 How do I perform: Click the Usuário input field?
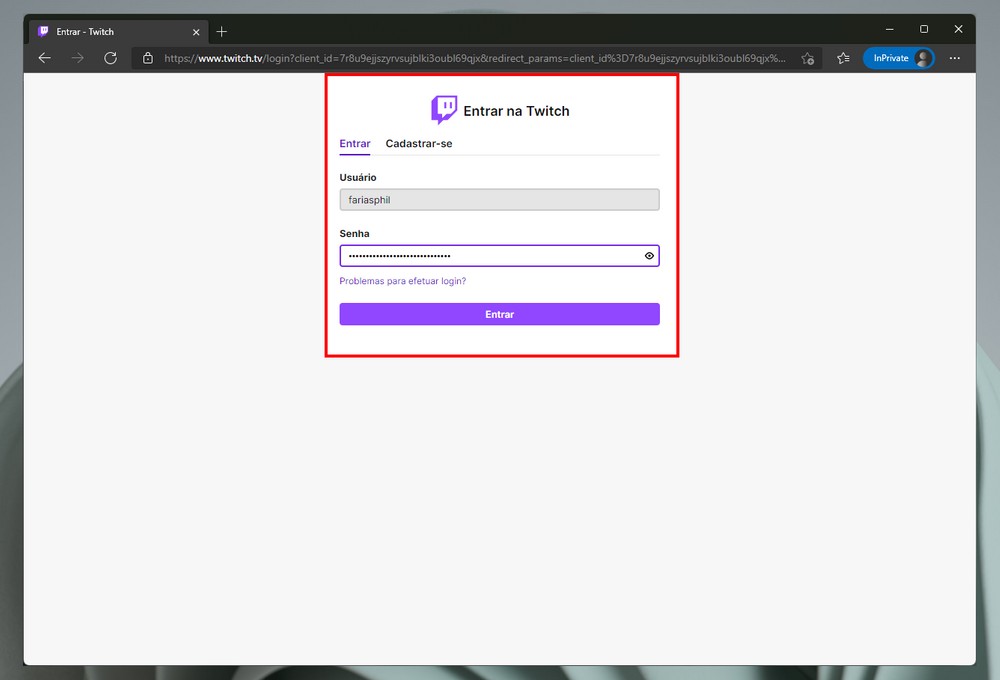point(499,200)
